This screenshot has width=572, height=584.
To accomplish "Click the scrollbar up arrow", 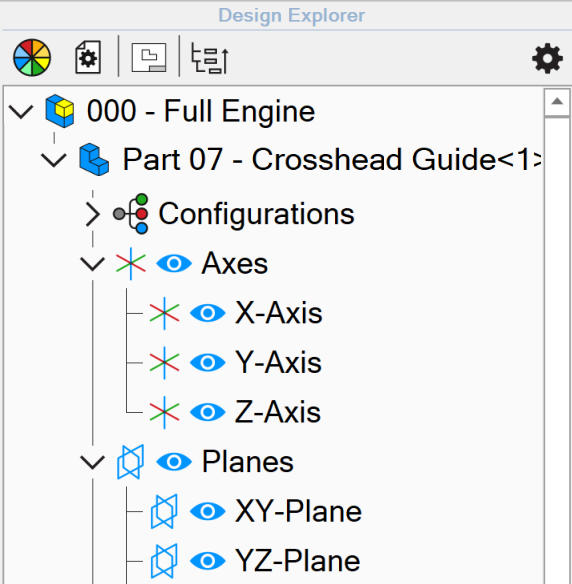I will (x=557, y=101).
